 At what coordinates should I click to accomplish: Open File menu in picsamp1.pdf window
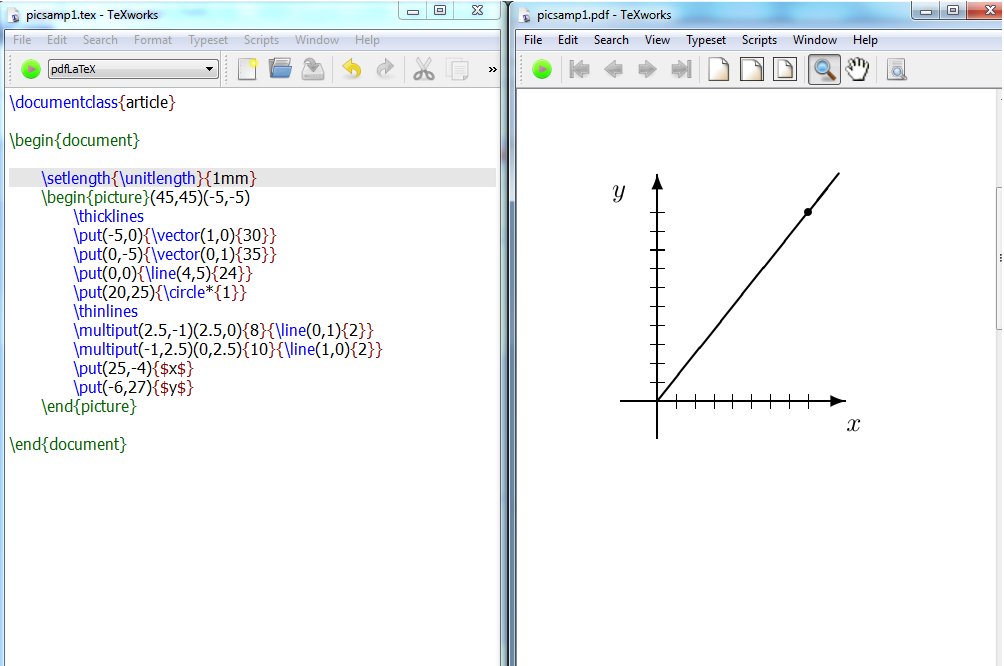pos(533,40)
